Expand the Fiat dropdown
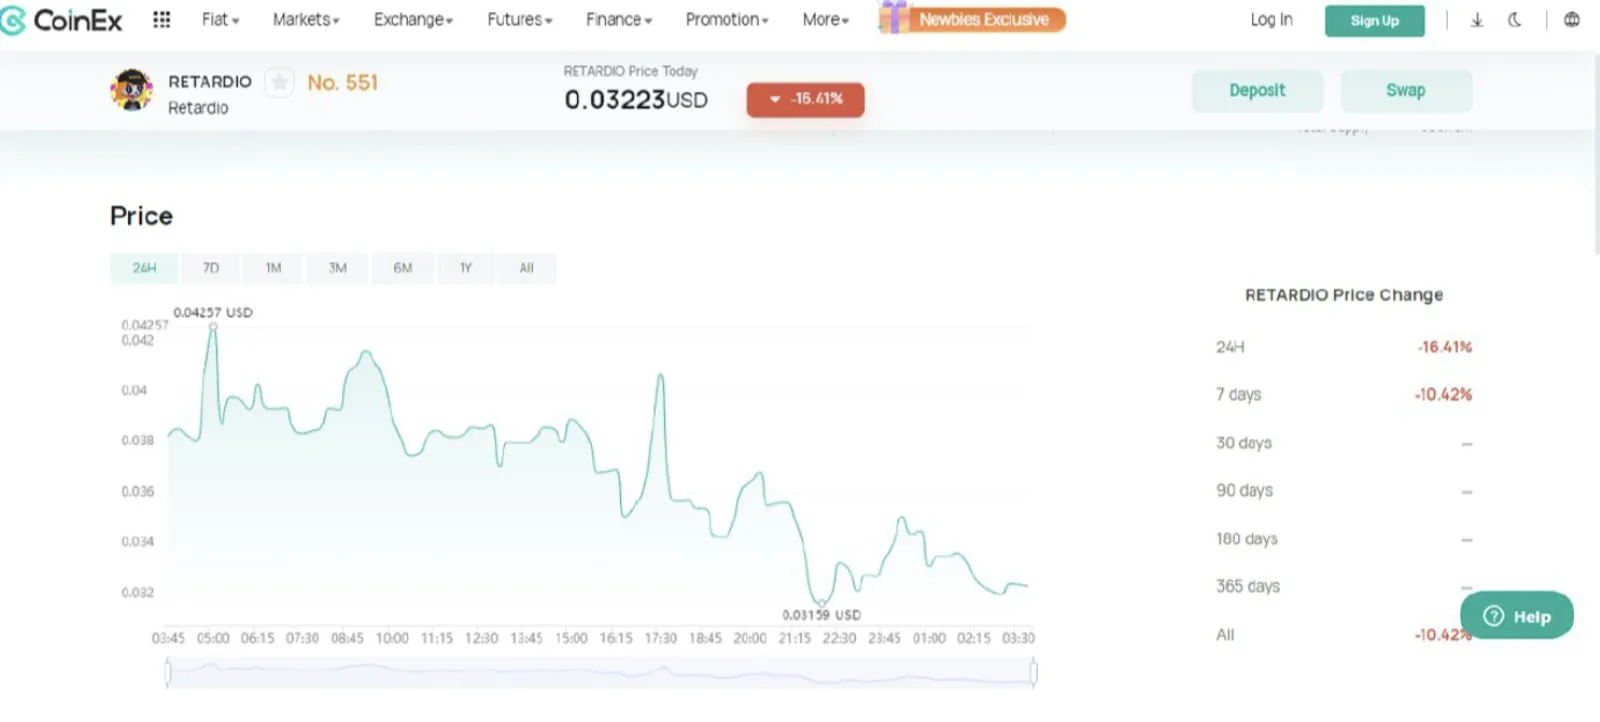This screenshot has width=1600, height=722. [220, 19]
